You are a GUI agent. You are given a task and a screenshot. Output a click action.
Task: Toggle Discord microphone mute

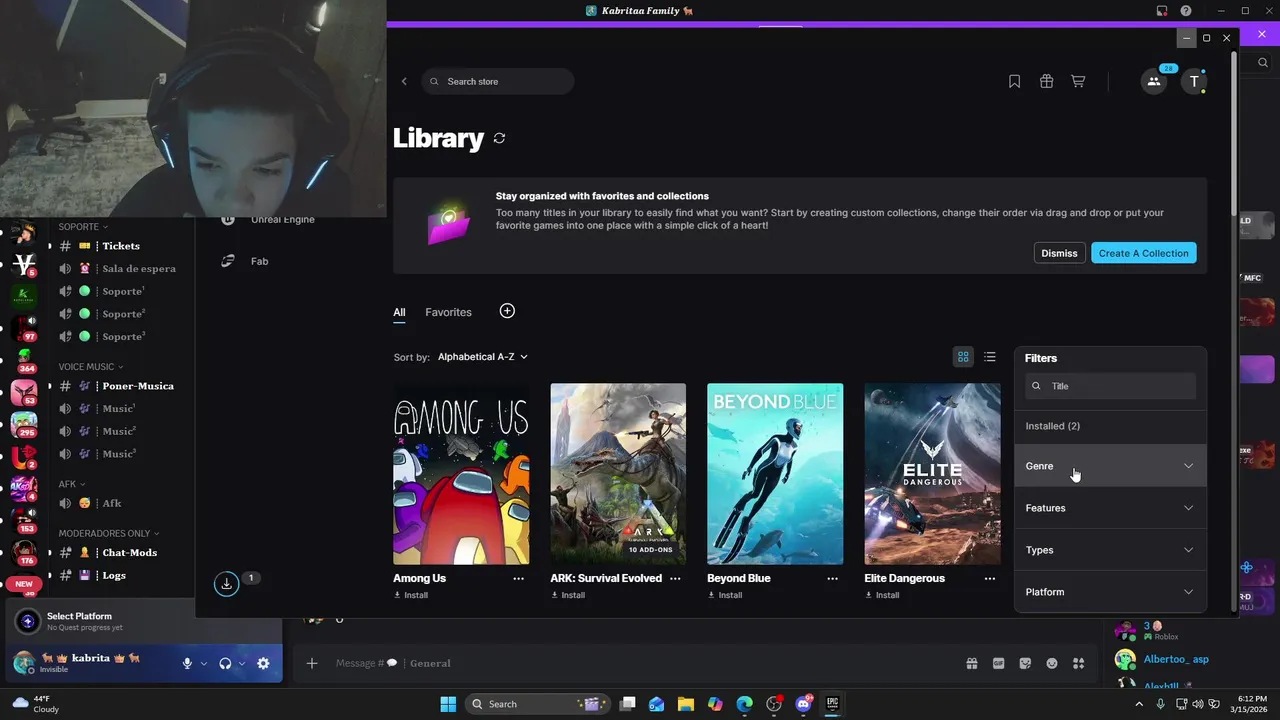coord(187,663)
